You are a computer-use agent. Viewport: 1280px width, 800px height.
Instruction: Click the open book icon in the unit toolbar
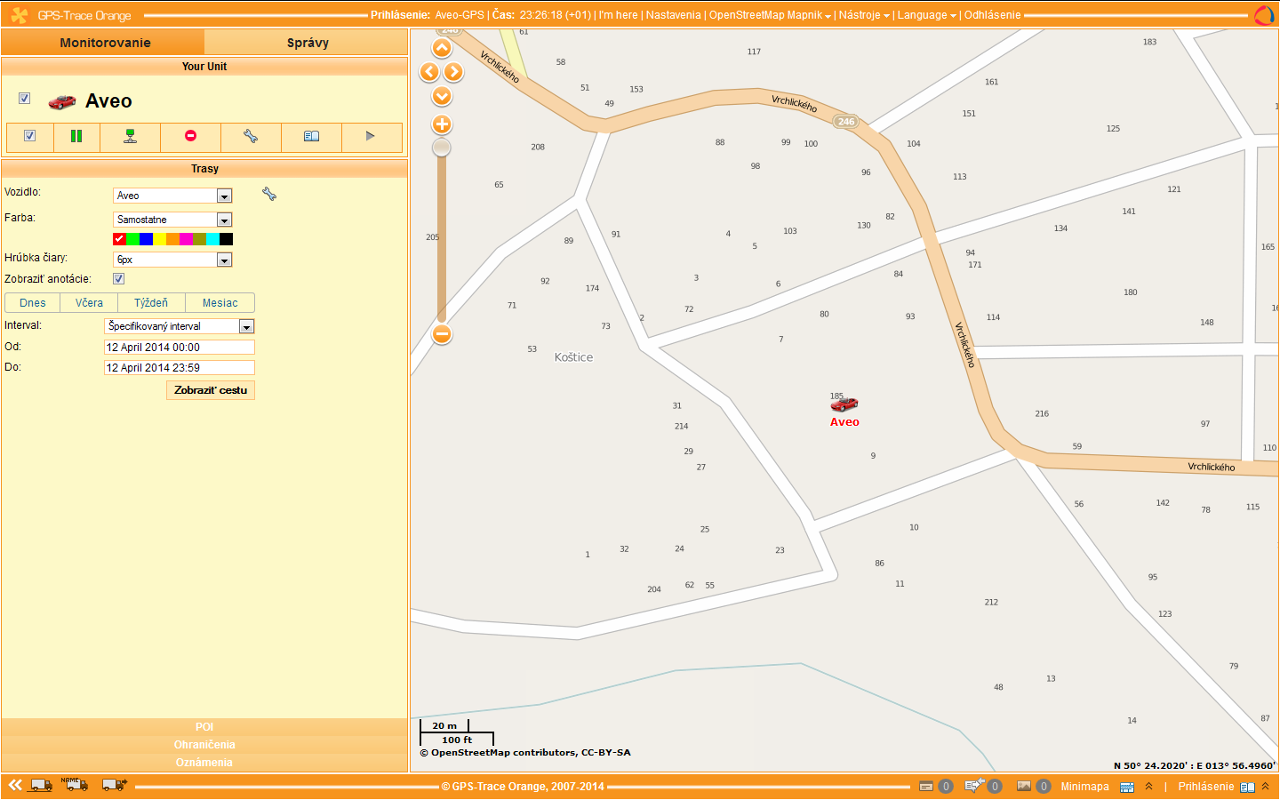(311, 136)
